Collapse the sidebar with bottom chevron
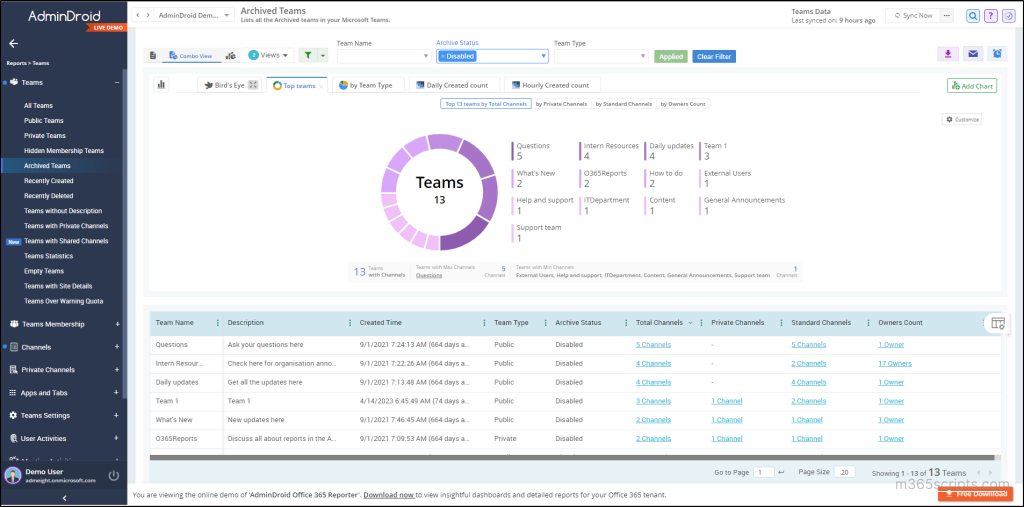Image resolution: width=1024 pixels, height=507 pixels. (x=64, y=499)
